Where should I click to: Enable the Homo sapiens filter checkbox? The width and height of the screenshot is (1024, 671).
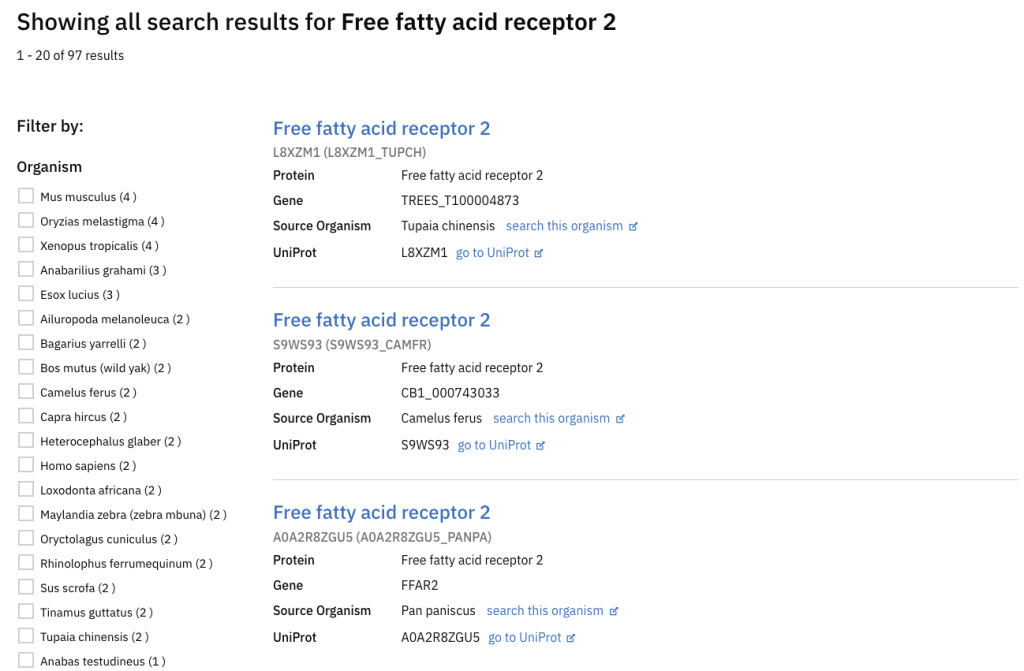tap(26, 465)
